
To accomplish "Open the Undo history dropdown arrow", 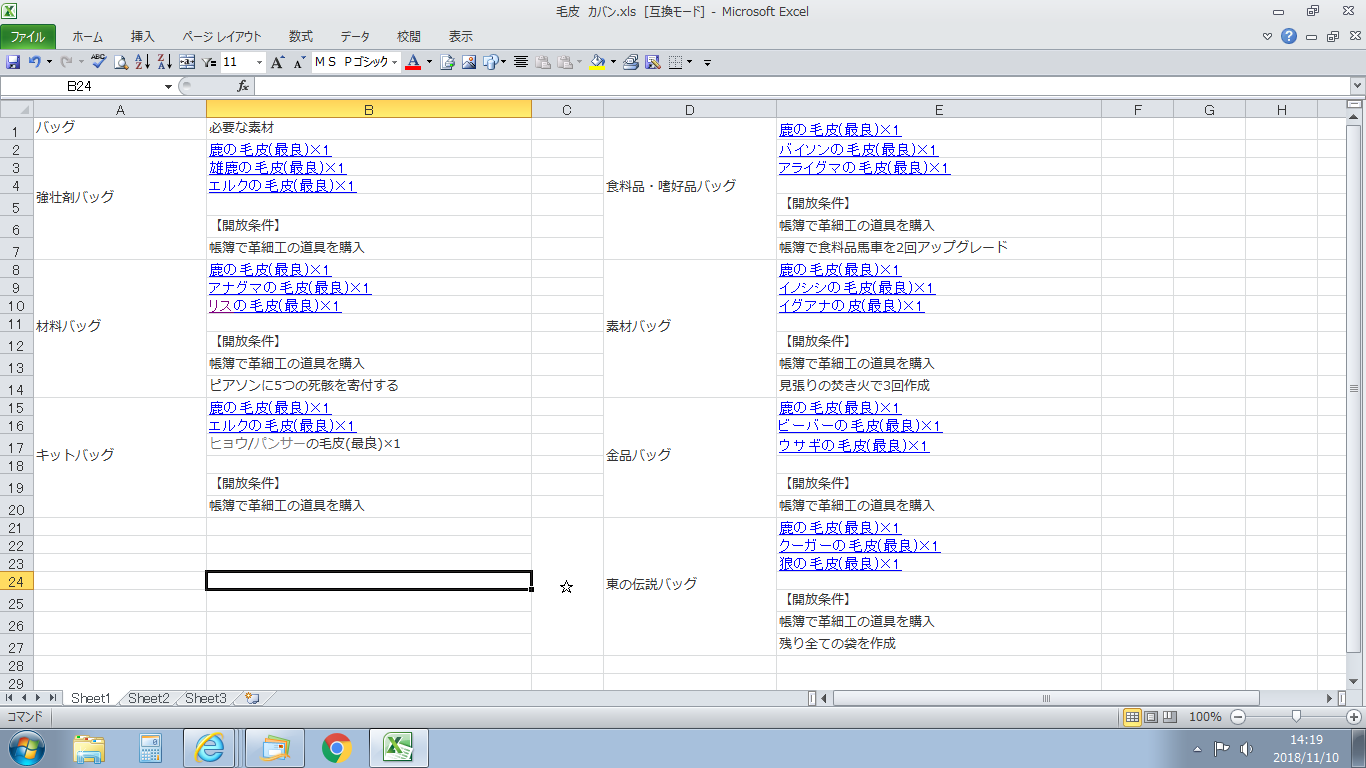I will pyautogui.click(x=49, y=62).
